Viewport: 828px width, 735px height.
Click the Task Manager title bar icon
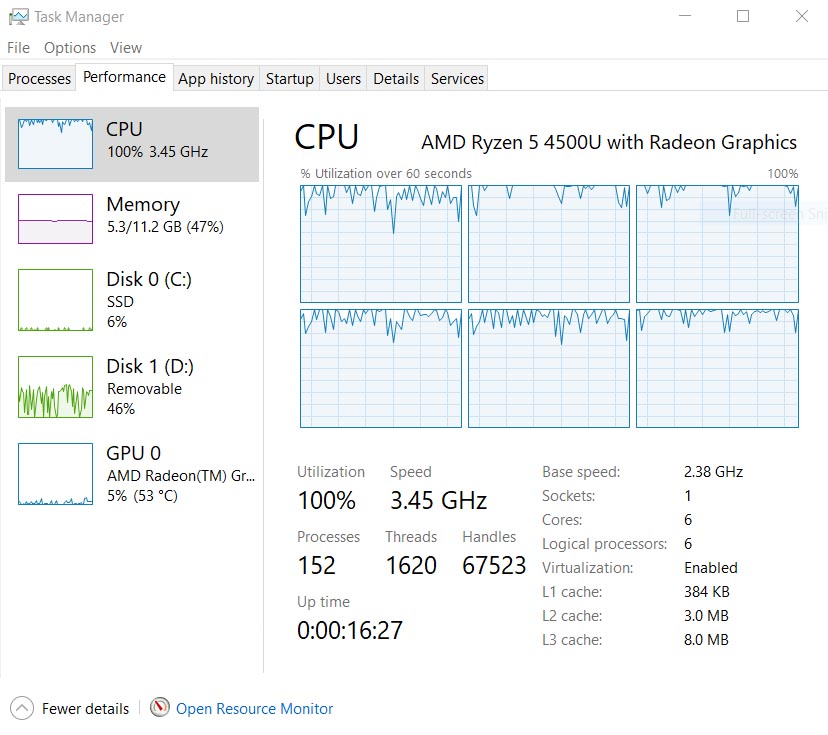pos(18,17)
